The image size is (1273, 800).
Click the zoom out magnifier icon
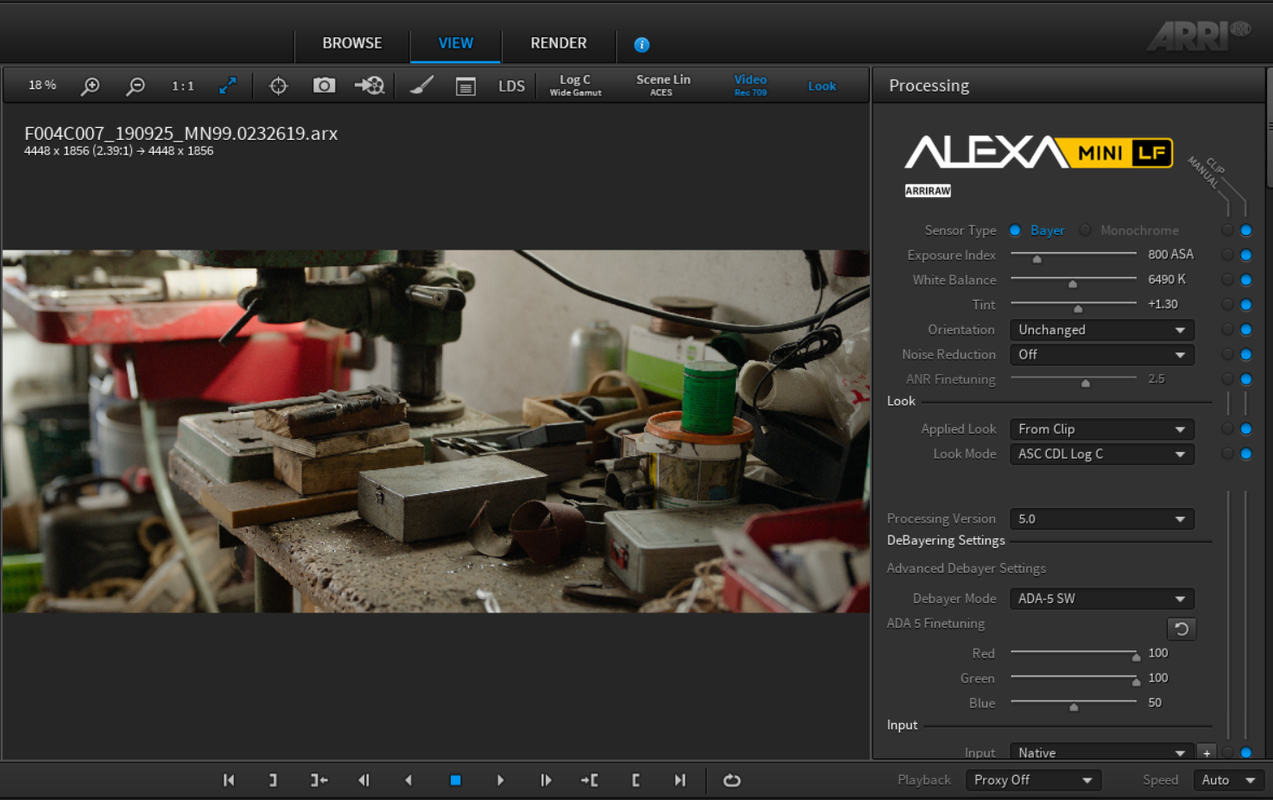coord(135,86)
